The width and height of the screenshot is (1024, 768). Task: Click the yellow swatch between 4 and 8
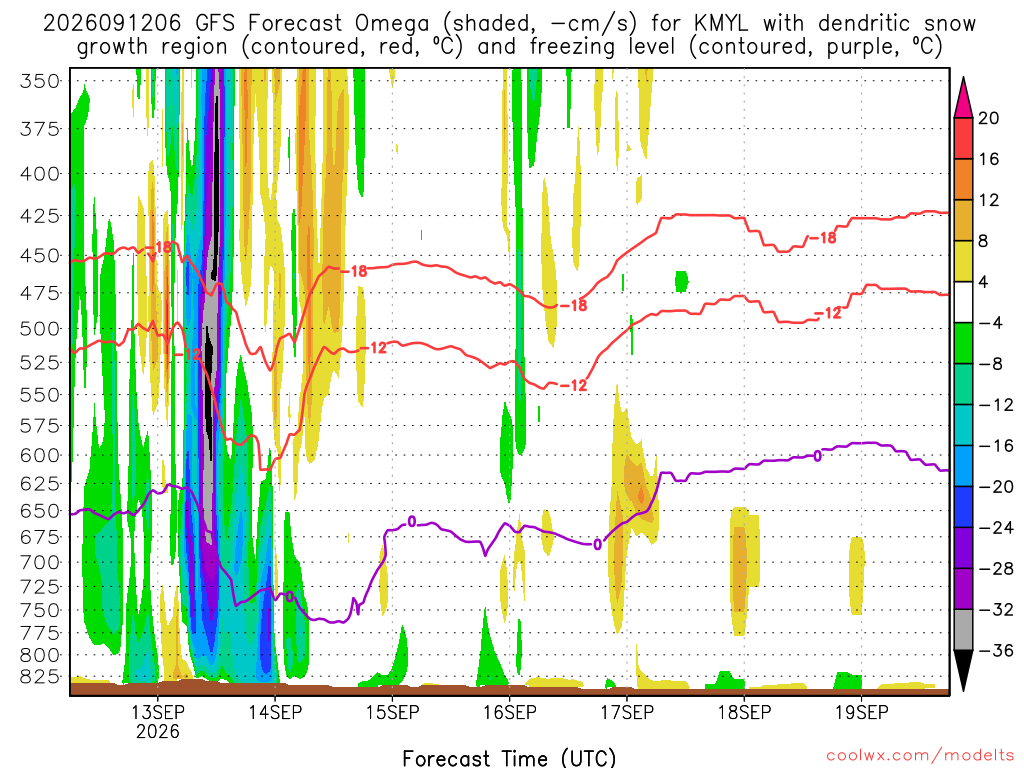[x=963, y=261]
